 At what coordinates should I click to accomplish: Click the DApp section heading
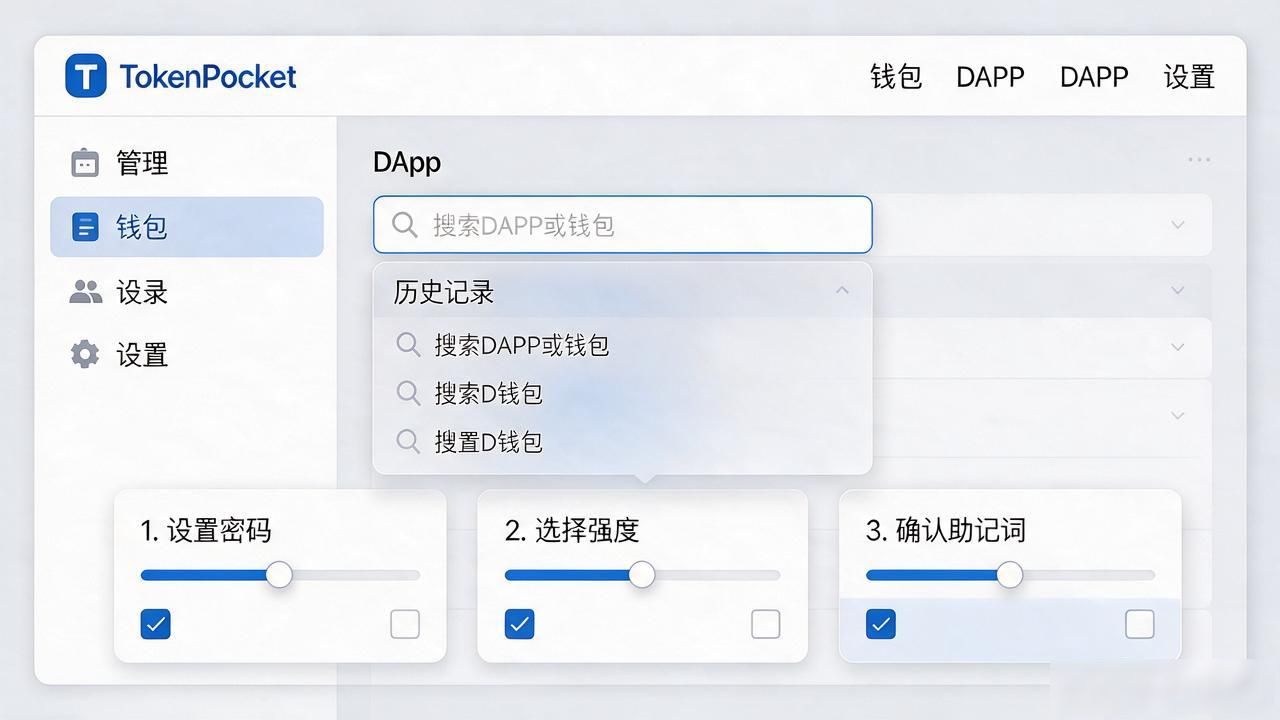click(407, 162)
